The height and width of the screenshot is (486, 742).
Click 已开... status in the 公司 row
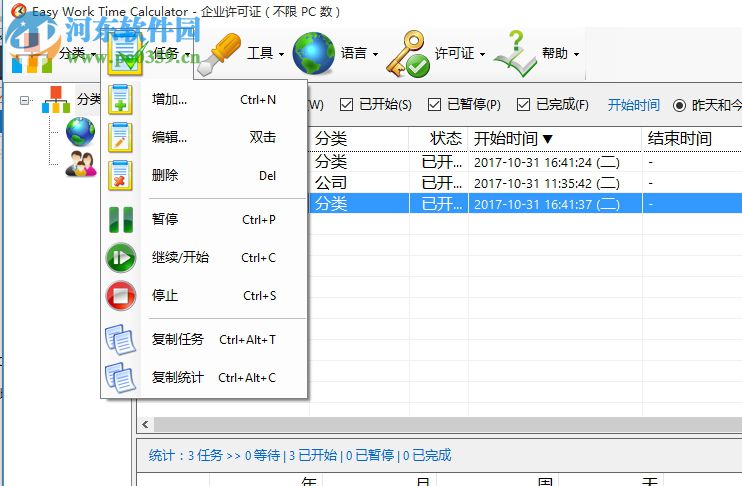(x=442, y=183)
